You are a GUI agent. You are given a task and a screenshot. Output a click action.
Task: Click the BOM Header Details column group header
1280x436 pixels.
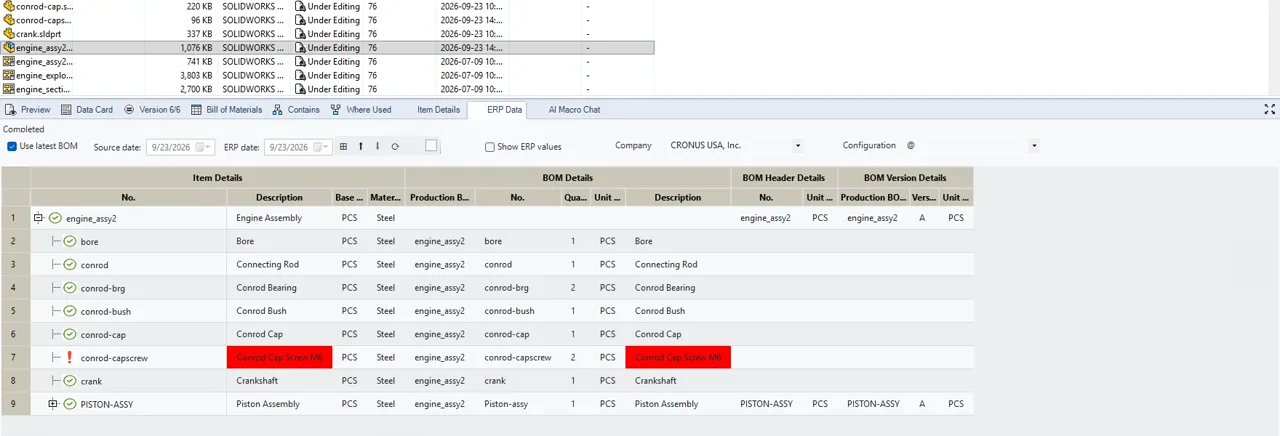[784, 177]
